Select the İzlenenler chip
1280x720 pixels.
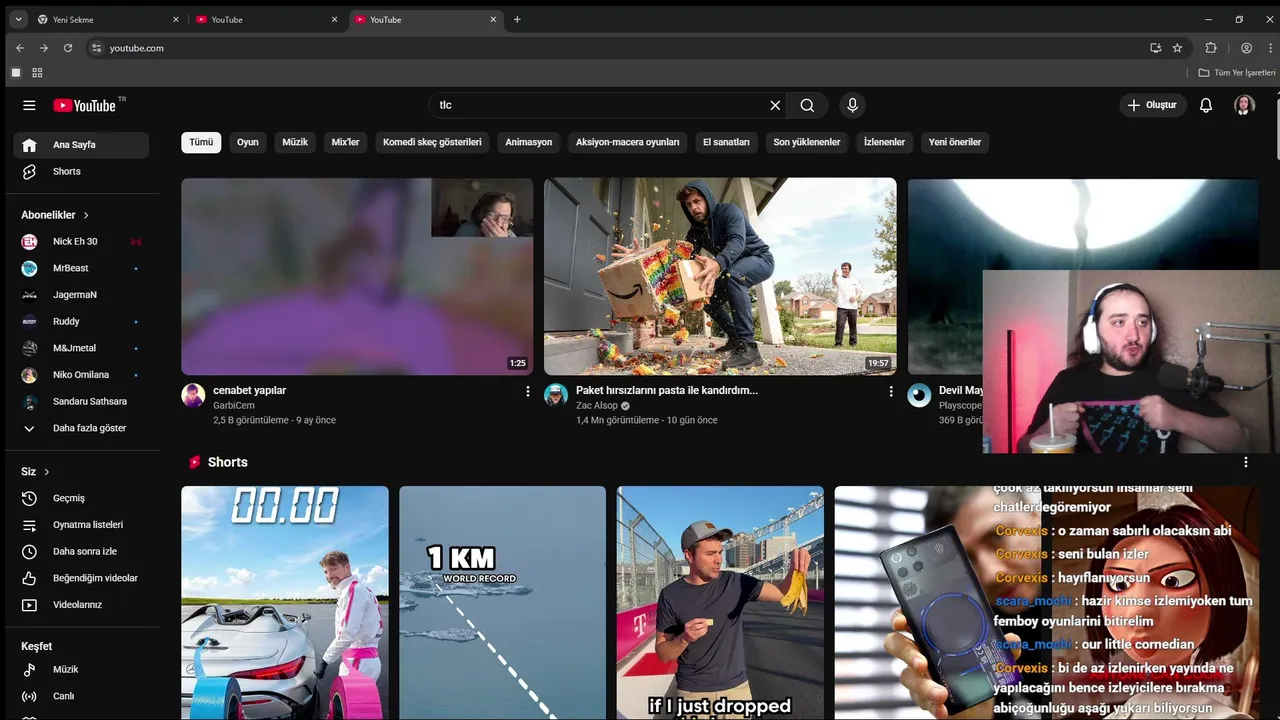pos(884,142)
